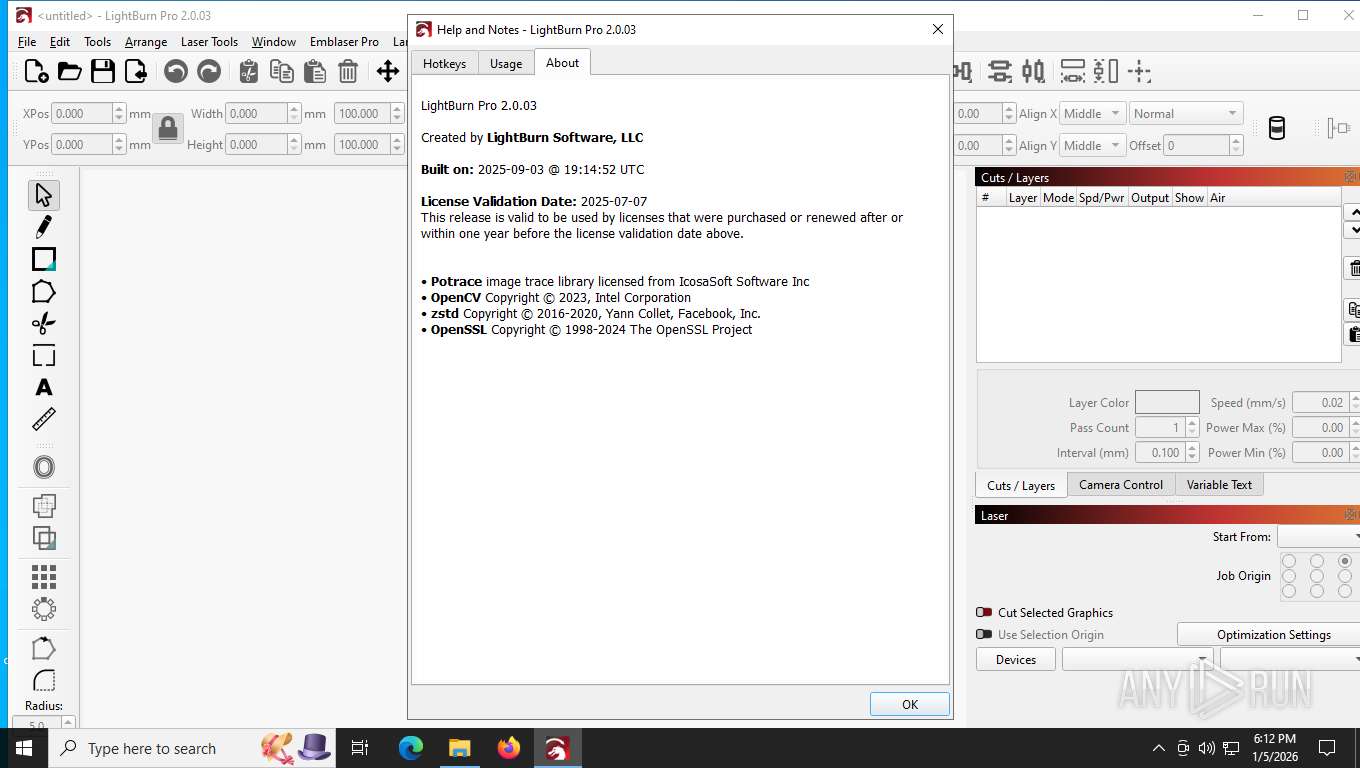Open the Align X Middle dropdown

pyautogui.click(x=1092, y=113)
